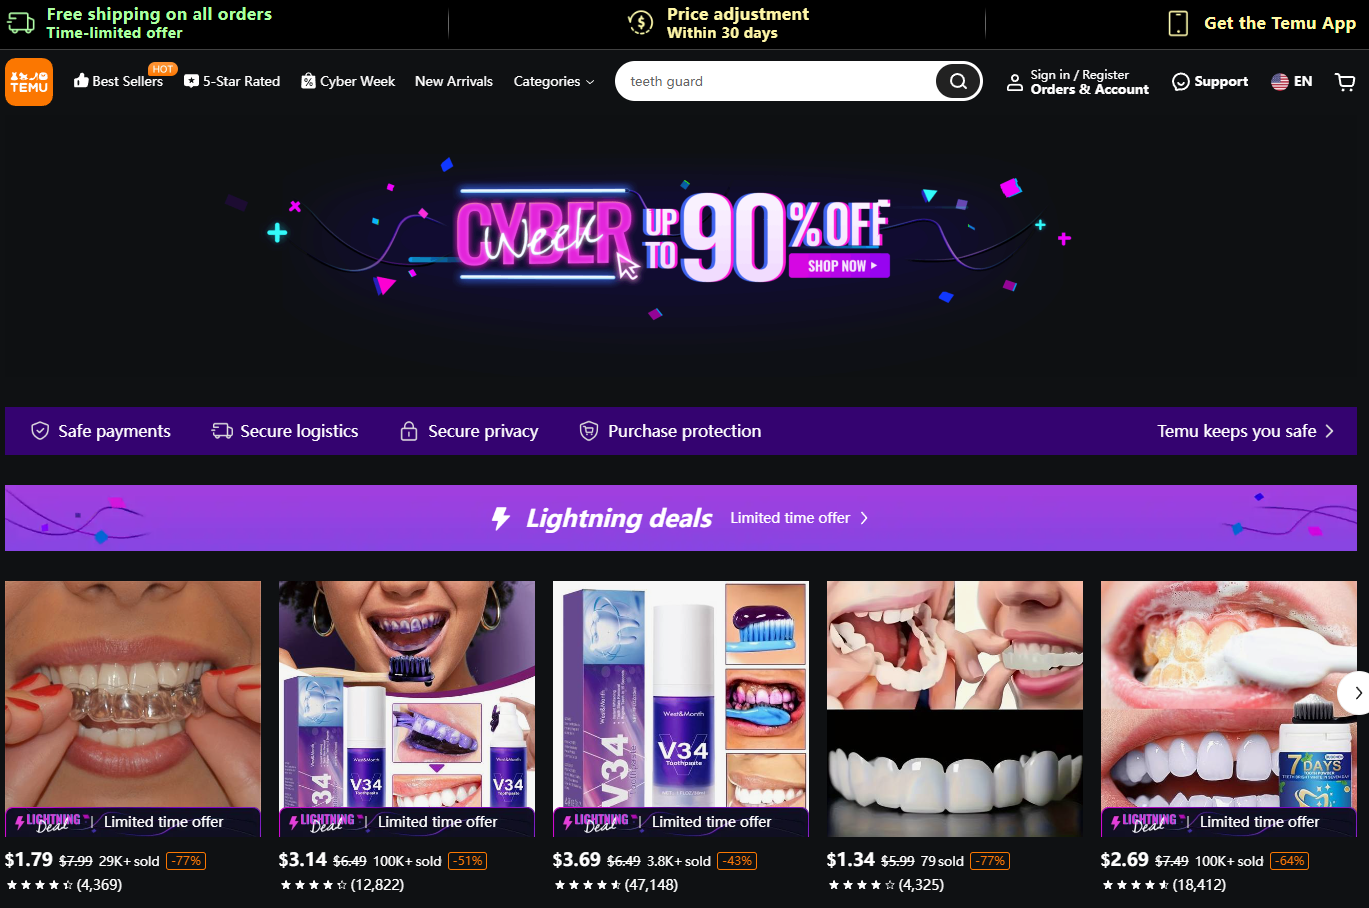
Task: Click the Price adjustment dollar icon
Action: 640,23
